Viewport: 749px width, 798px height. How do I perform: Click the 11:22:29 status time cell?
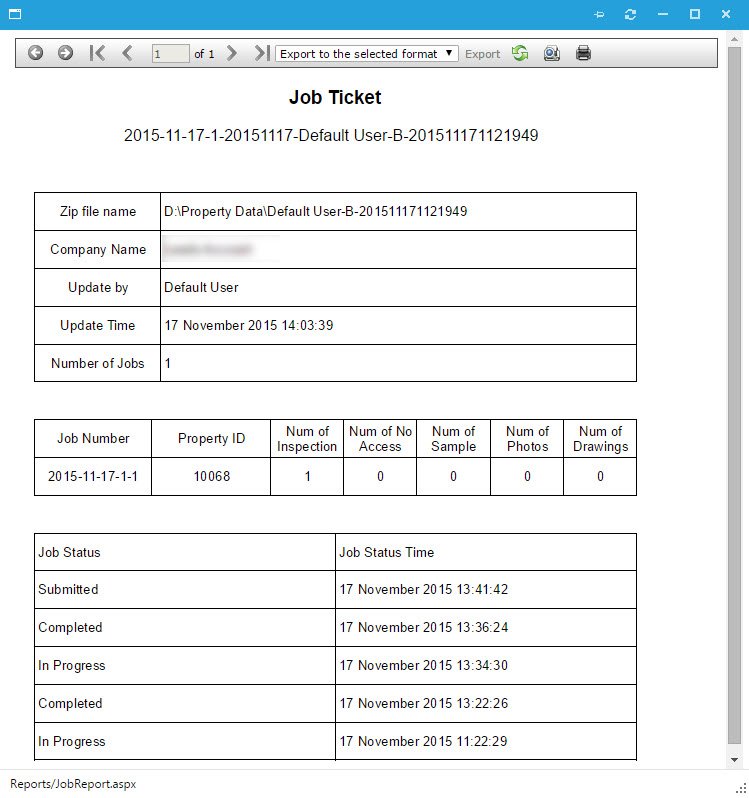[486, 742]
